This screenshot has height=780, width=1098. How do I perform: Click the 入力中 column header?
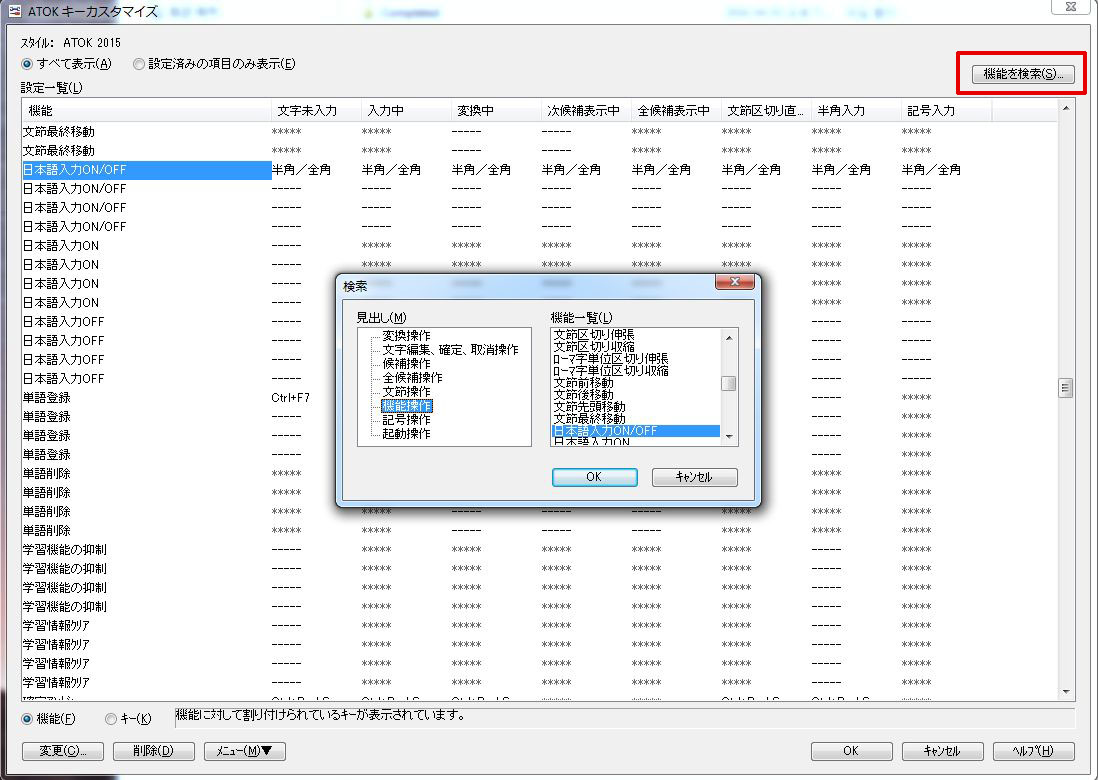pos(406,111)
